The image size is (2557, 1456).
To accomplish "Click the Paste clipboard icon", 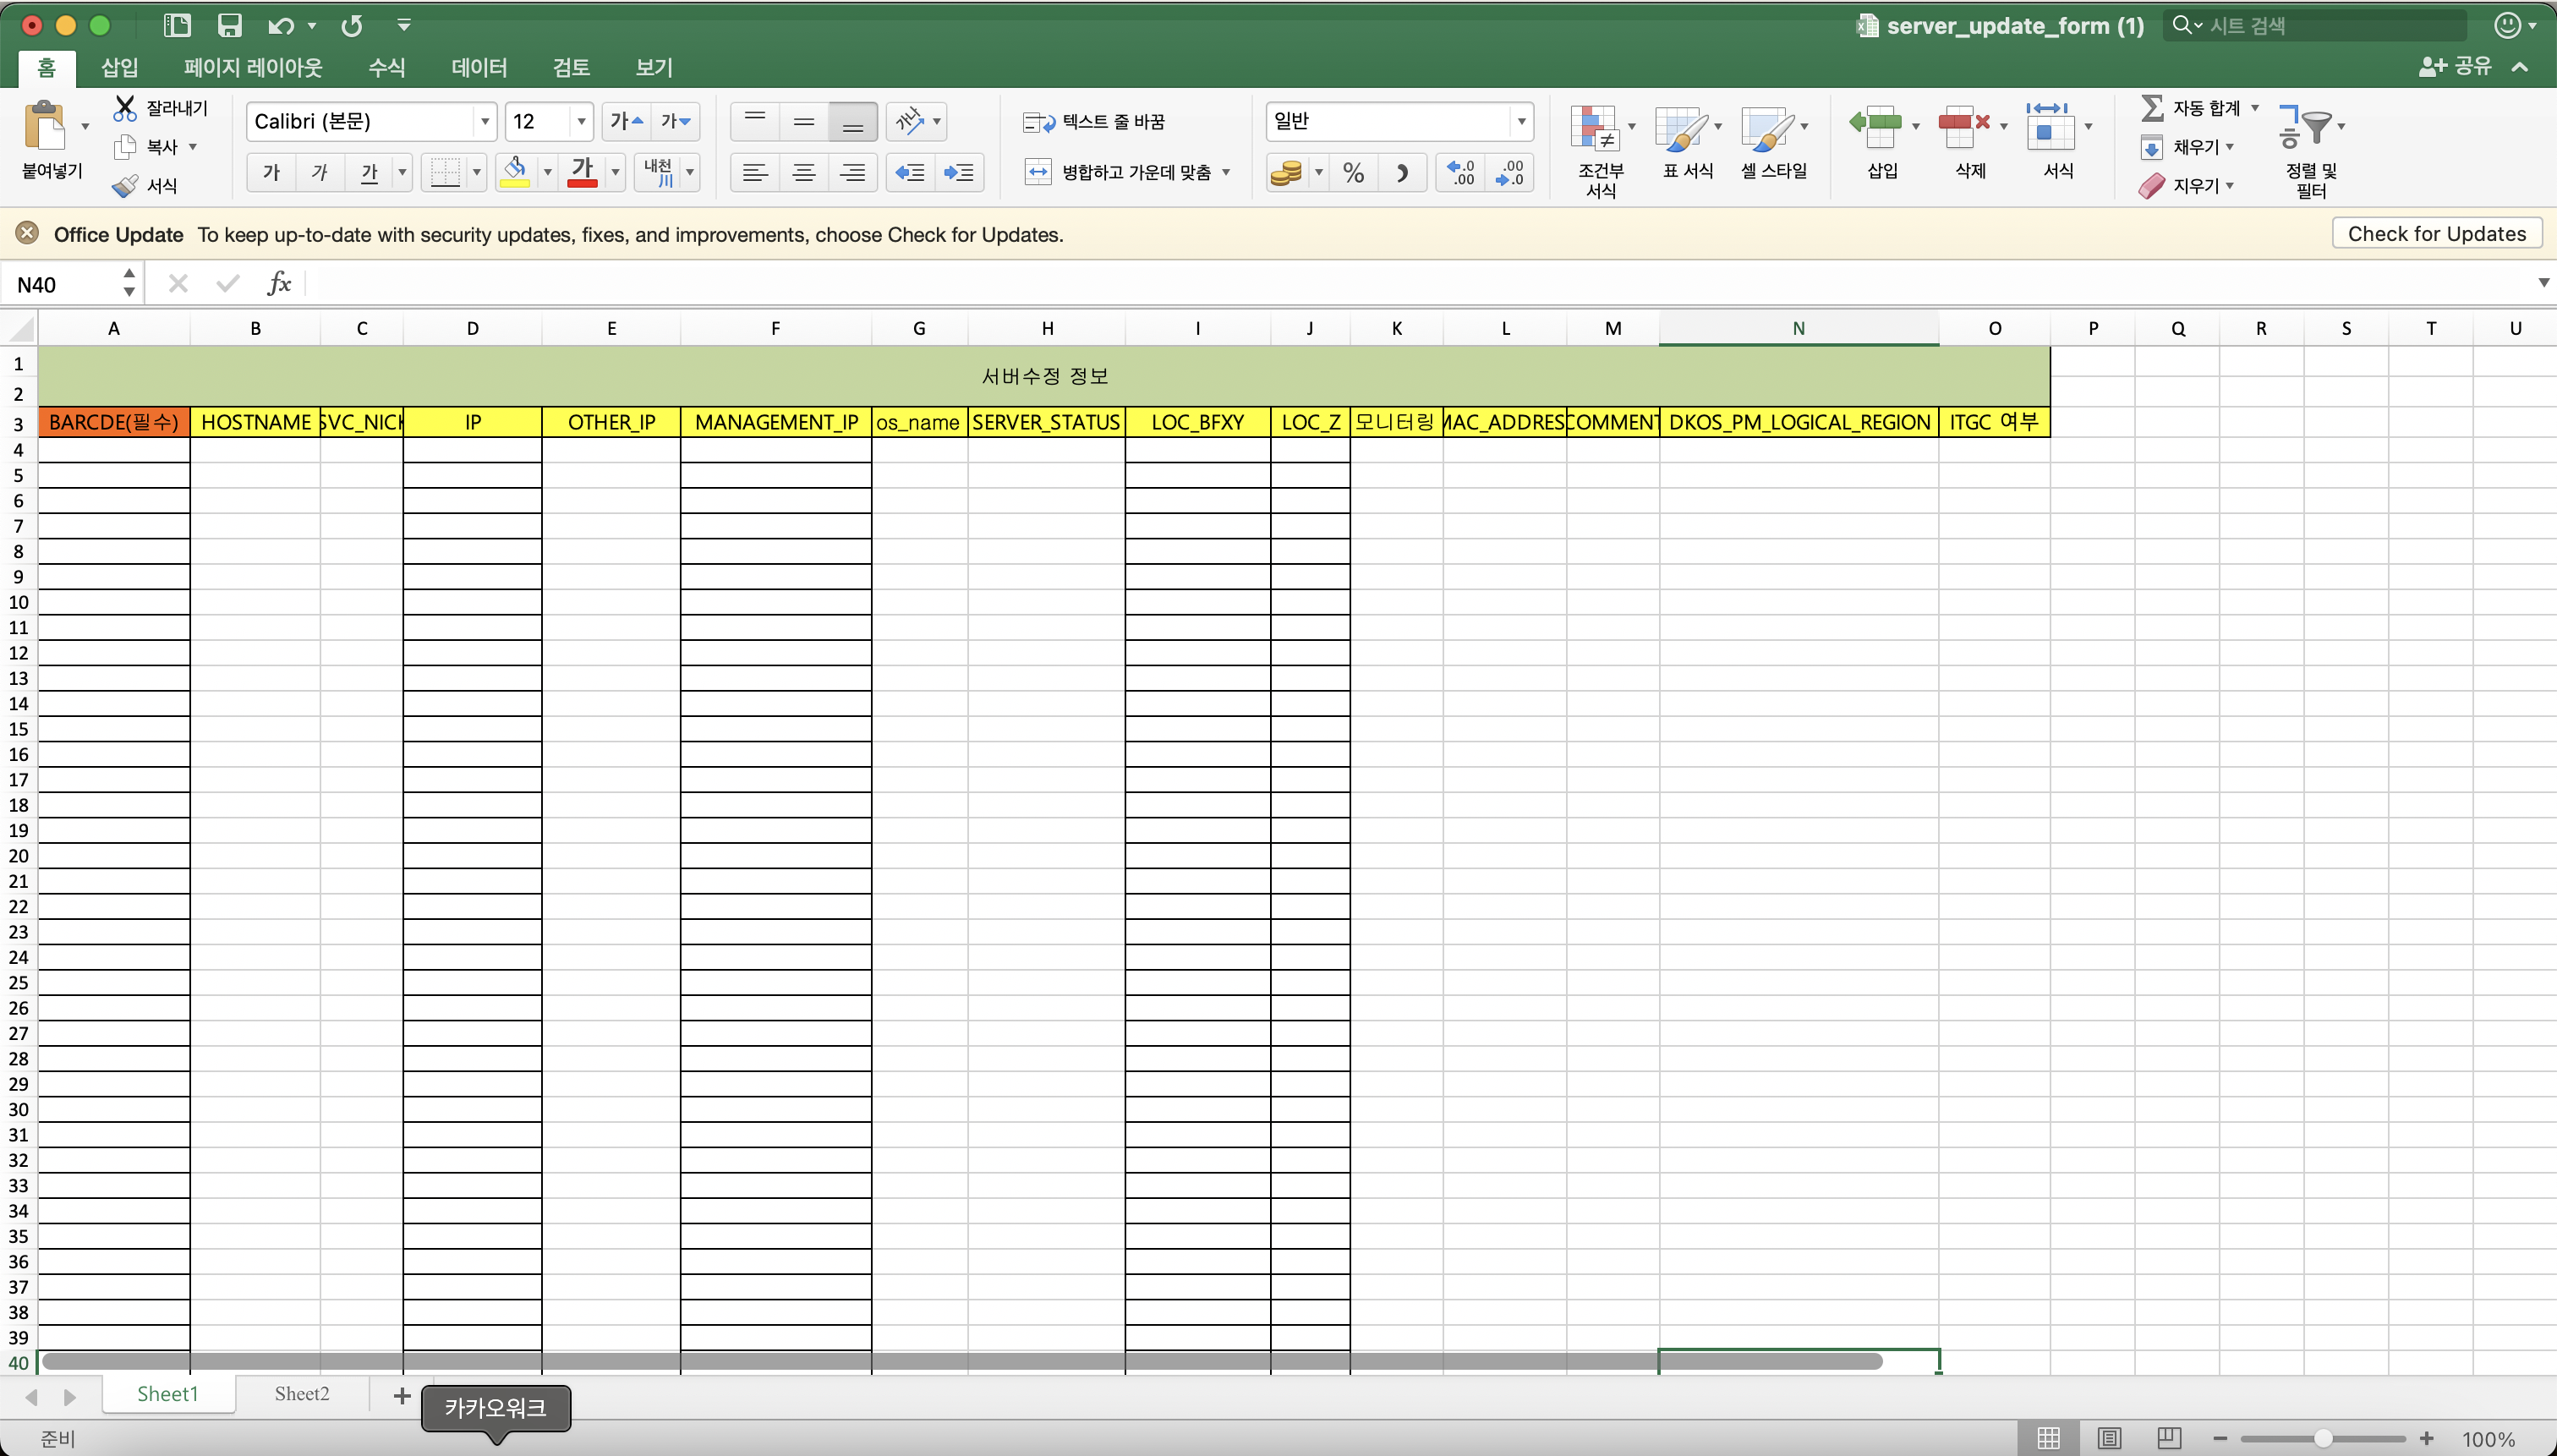I will click(x=43, y=127).
